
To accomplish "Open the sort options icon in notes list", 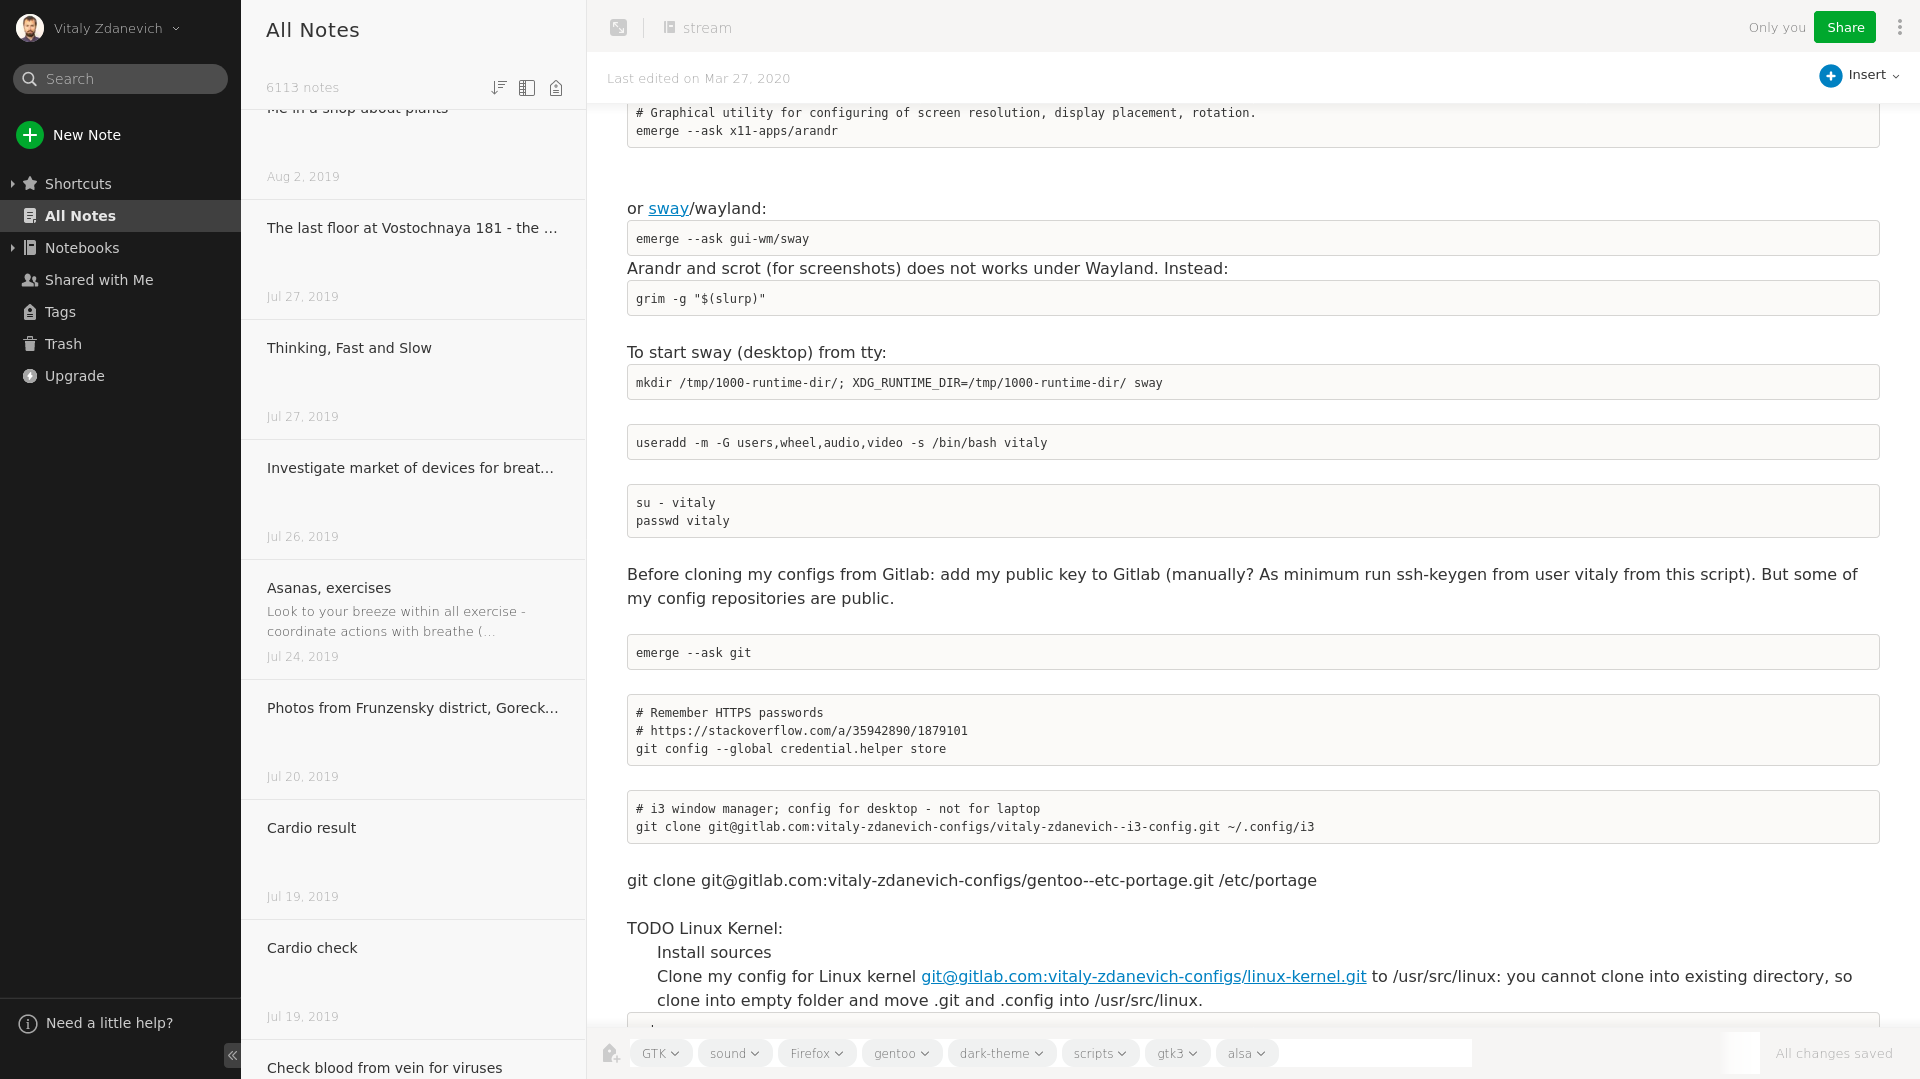I will (x=499, y=88).
